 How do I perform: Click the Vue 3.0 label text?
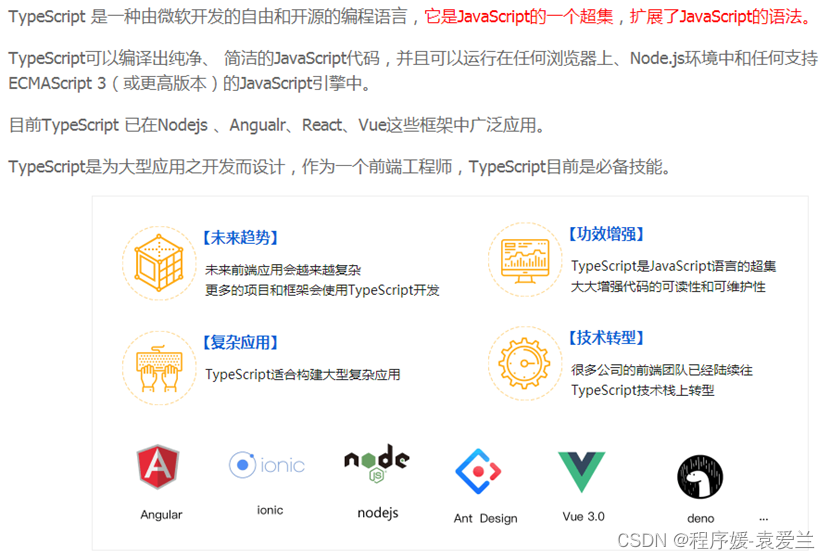pyautogui.click(x=583, y=516)
